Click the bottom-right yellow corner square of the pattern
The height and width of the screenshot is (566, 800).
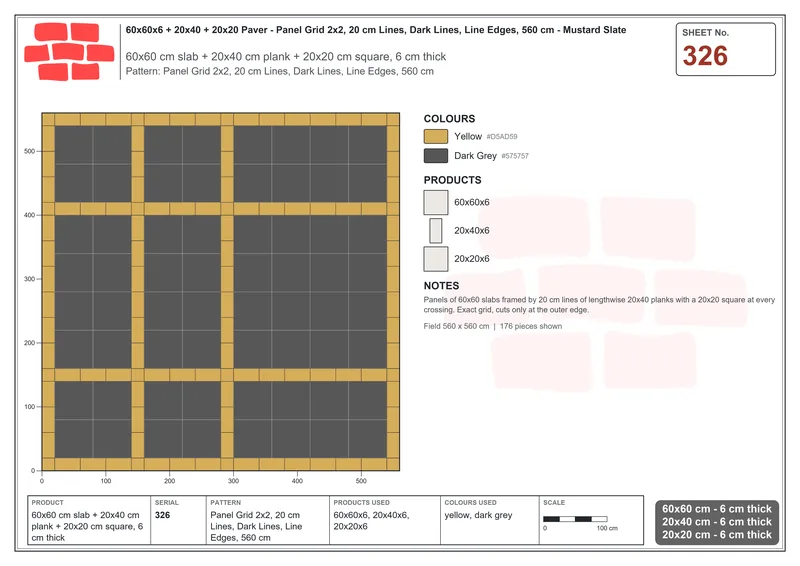click(393, 464)
